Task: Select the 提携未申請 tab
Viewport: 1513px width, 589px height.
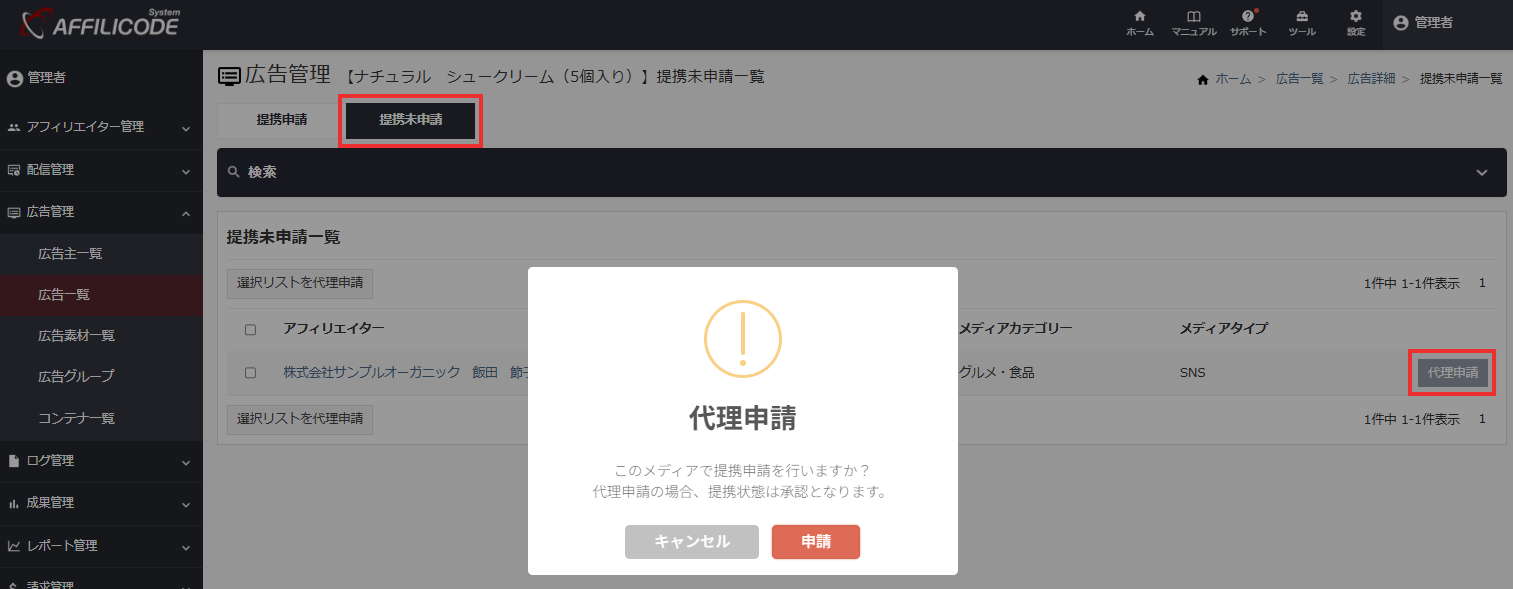Action: click(409, 120)
